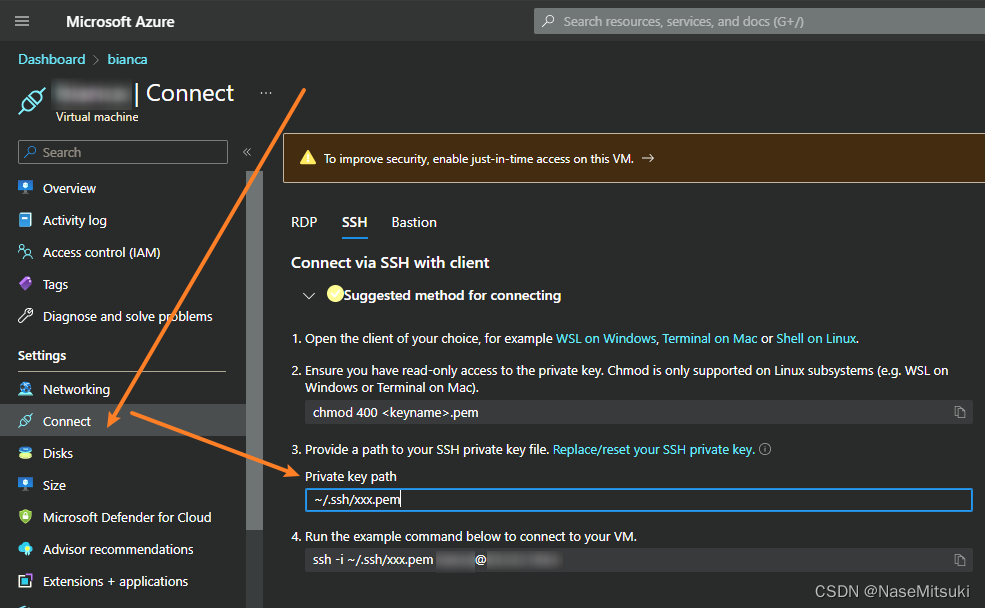Collapse the resource menu sidebar
985x608 pixels.
(247, 152)
